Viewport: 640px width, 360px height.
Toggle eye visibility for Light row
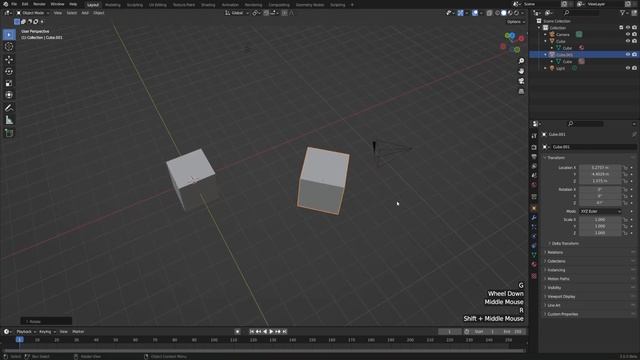[x=628, y=68]
